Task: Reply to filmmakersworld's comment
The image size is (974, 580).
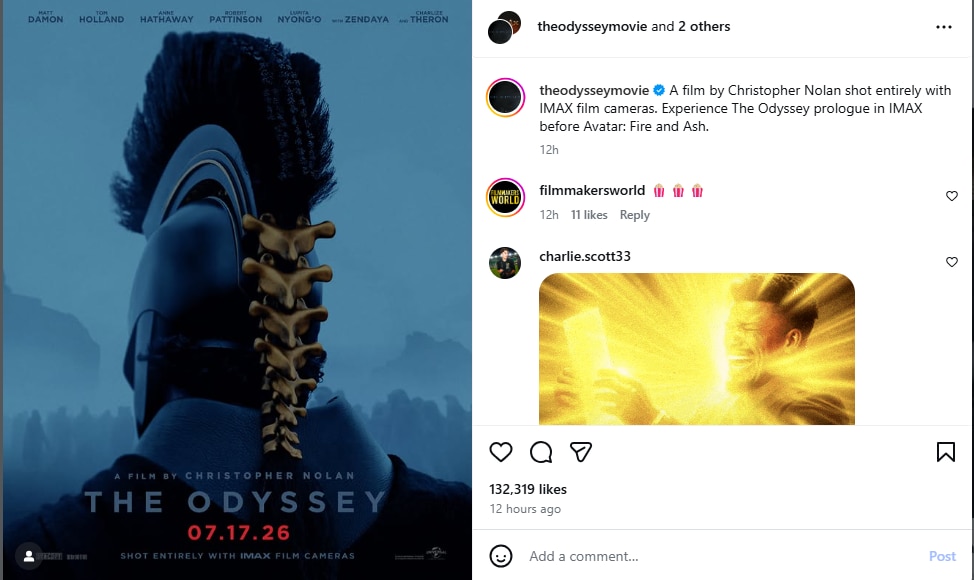Action: (634, 215)
